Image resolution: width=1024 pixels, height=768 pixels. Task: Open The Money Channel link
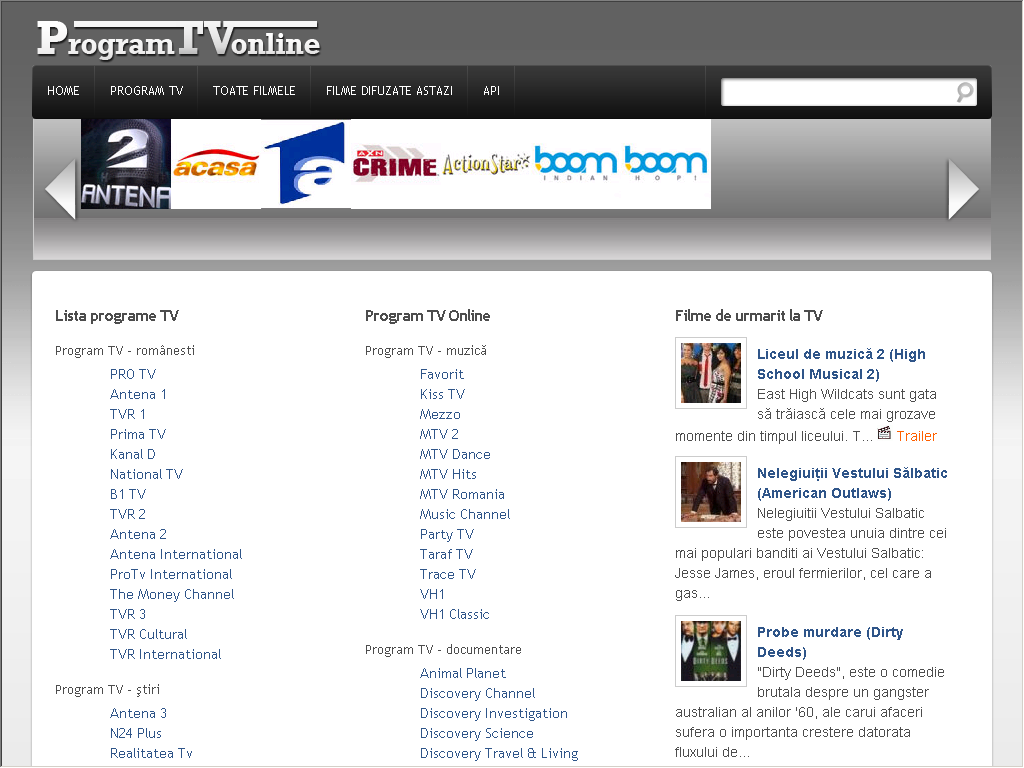172,594
